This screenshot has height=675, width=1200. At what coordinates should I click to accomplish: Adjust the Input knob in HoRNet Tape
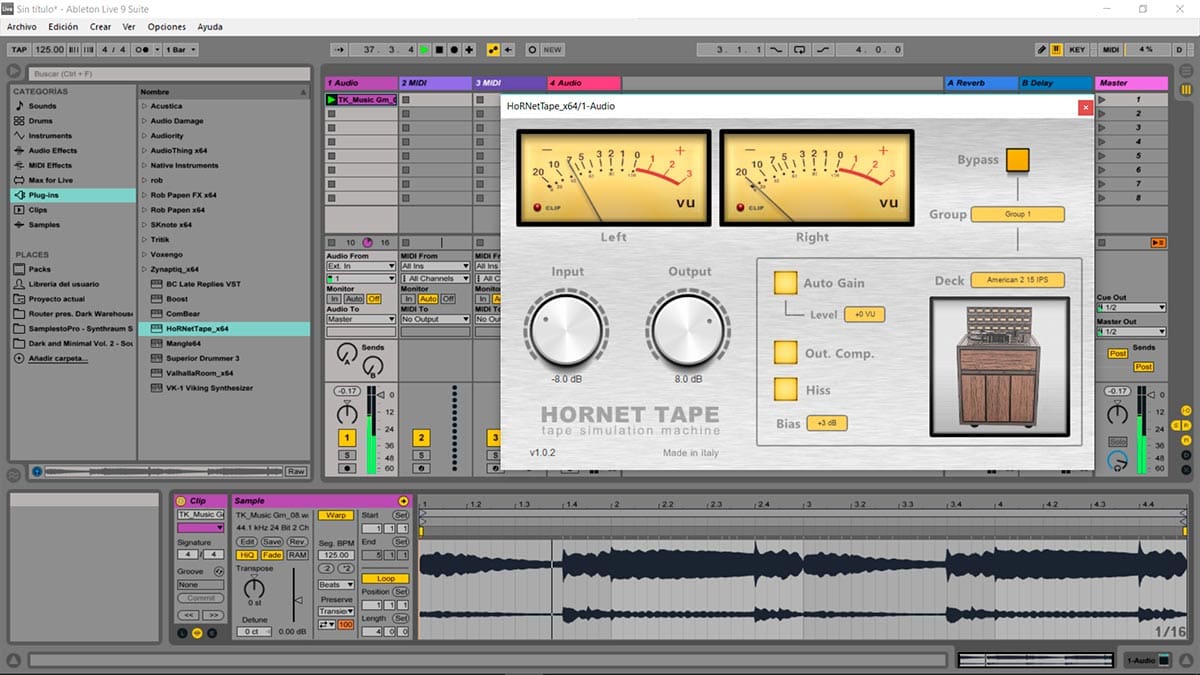[x=566, y=329]
